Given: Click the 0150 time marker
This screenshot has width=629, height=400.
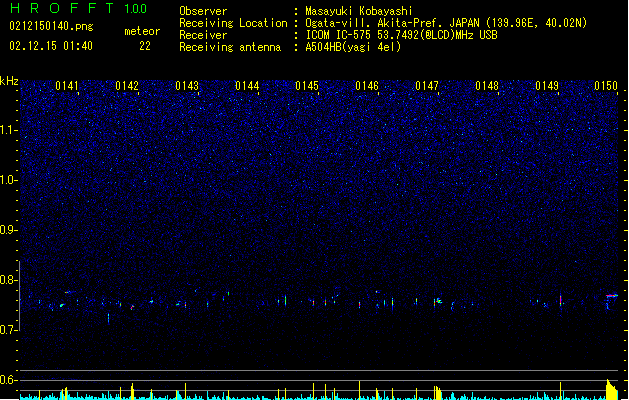Looking at the screenshot, I should (606, 86).
